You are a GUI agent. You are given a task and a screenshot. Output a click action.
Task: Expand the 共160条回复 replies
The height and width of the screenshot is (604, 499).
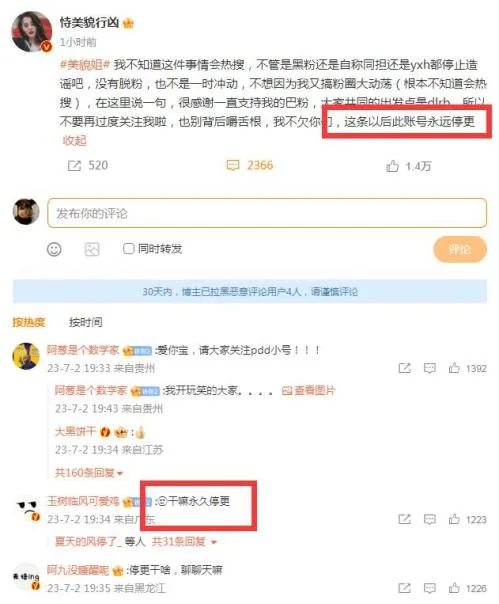pos(89,473)
